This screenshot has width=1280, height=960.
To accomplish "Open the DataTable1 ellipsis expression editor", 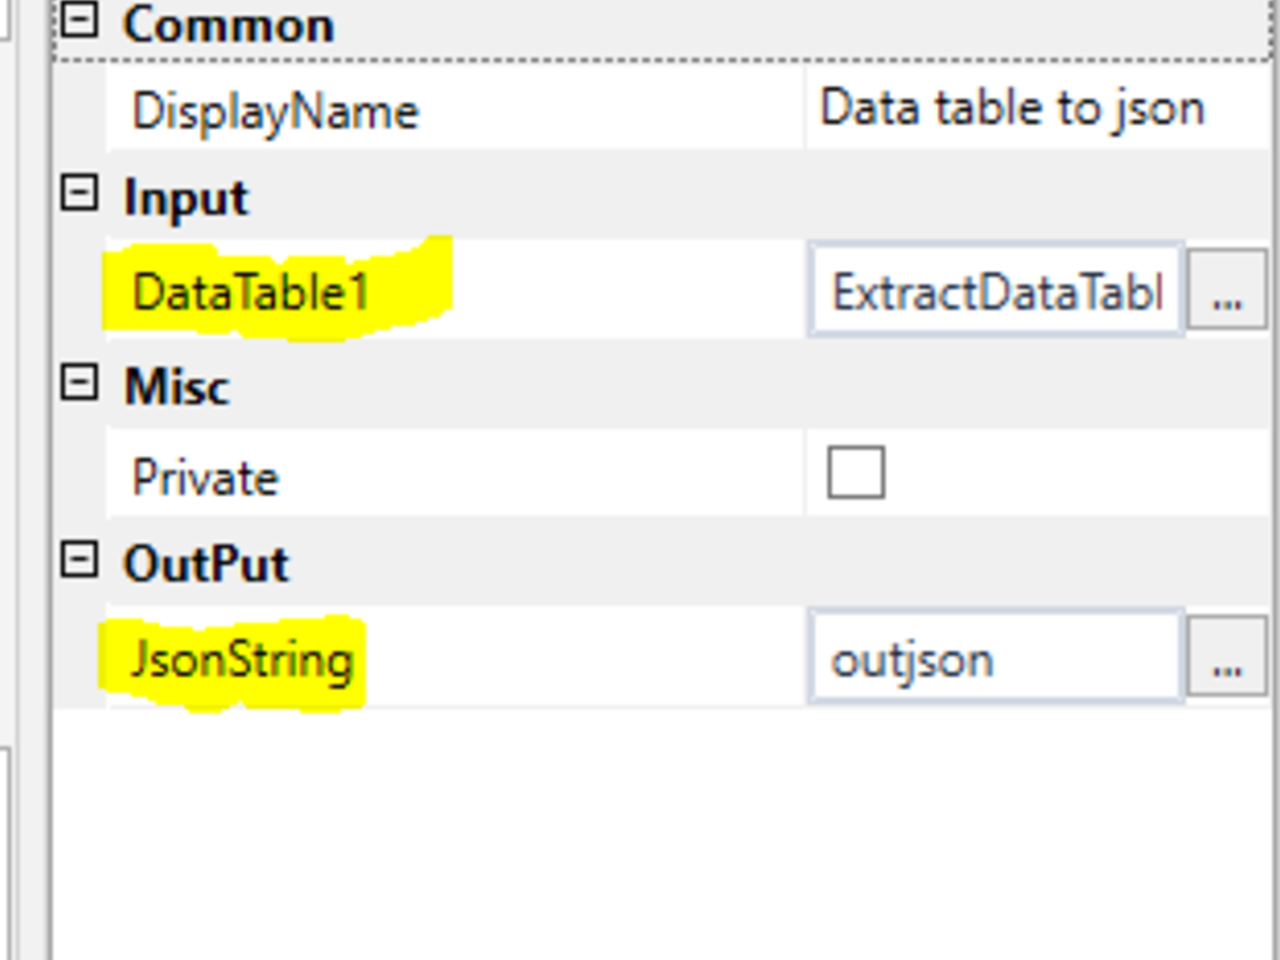I will pyautogui.click(x=1226, y=290).
